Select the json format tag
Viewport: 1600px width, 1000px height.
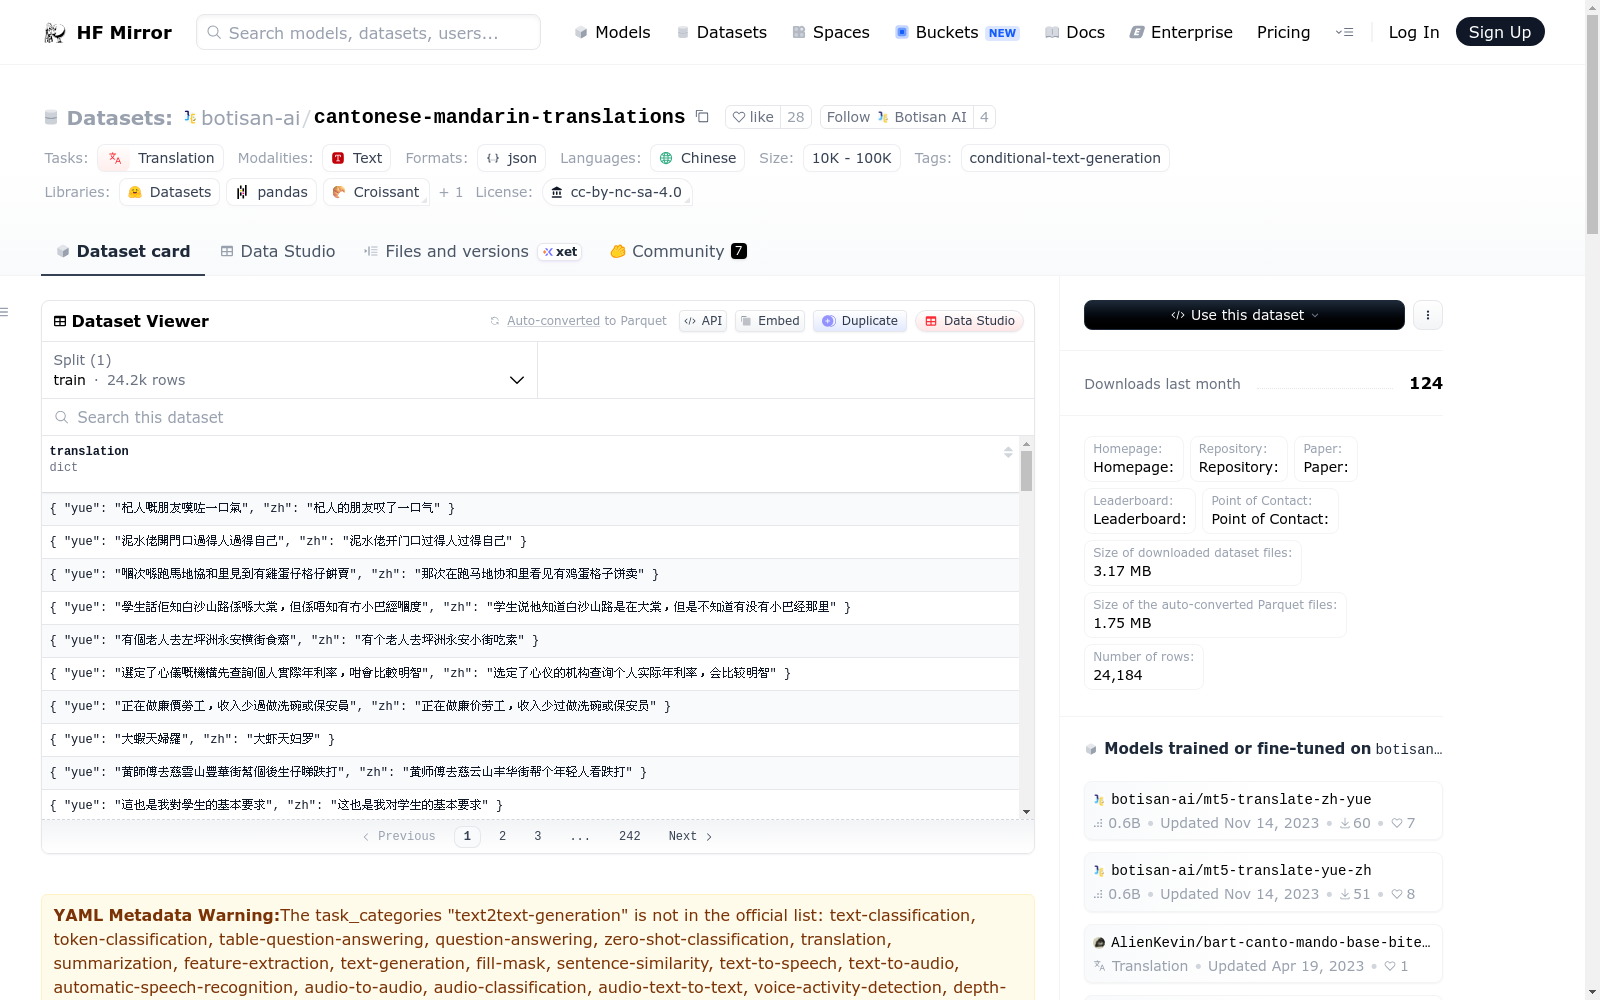(x=511, y=158)
